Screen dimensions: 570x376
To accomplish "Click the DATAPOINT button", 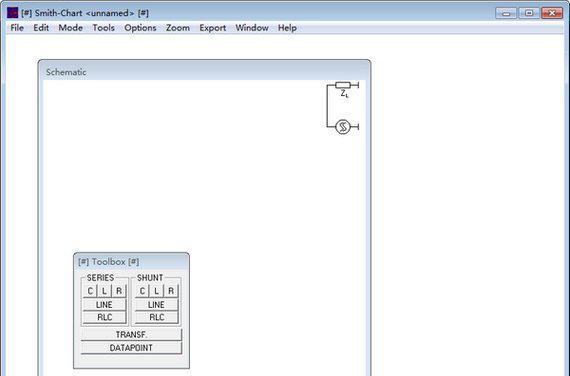I will (131, 348).
